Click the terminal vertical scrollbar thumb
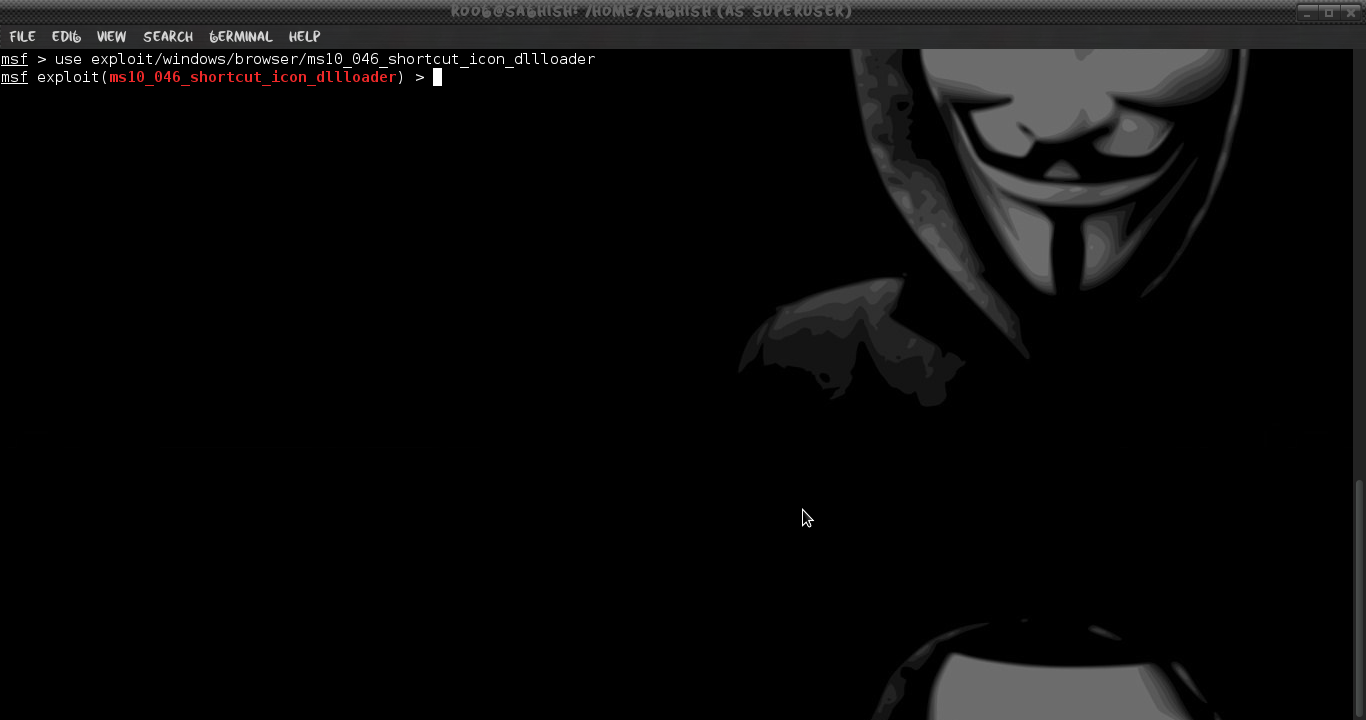1366x720 pixels. coord(1360,599)
